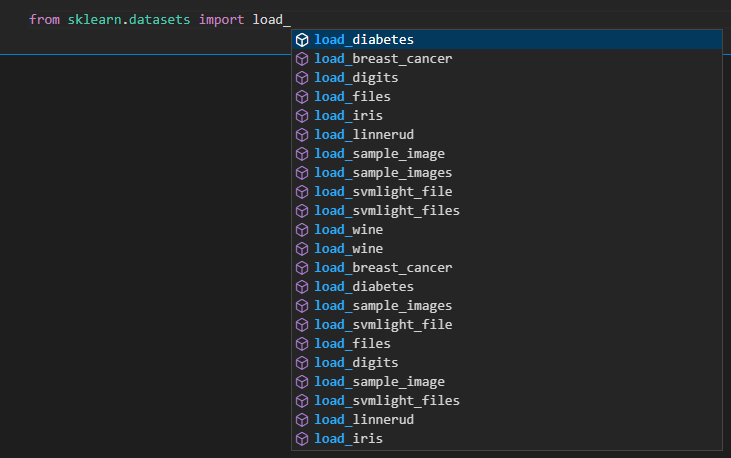Choose load_svmlight_files just above load_linnerud
This screenshot has width=731, height=458.
(x=507, y=401)
